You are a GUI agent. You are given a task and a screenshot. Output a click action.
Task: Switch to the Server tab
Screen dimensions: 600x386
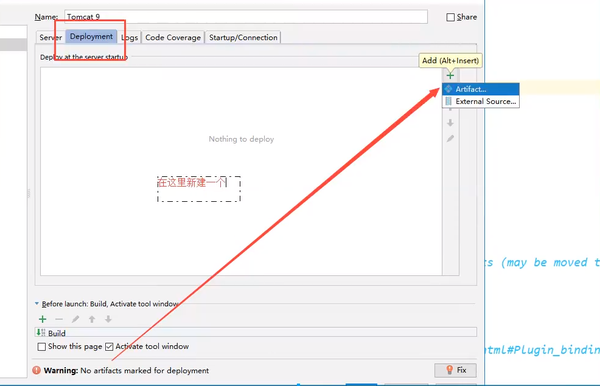pyautogui.click(x=51, y=37)
